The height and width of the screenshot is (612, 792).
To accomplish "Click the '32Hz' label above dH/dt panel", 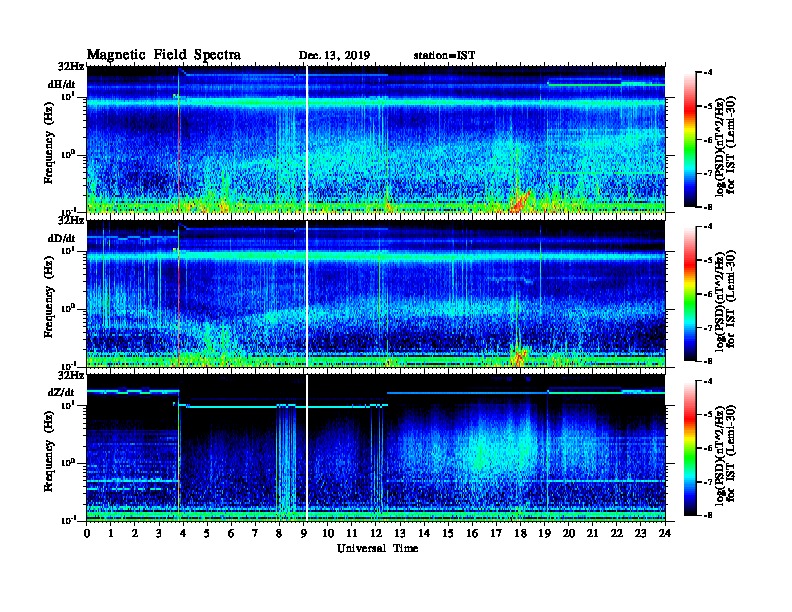I will 71,66.
